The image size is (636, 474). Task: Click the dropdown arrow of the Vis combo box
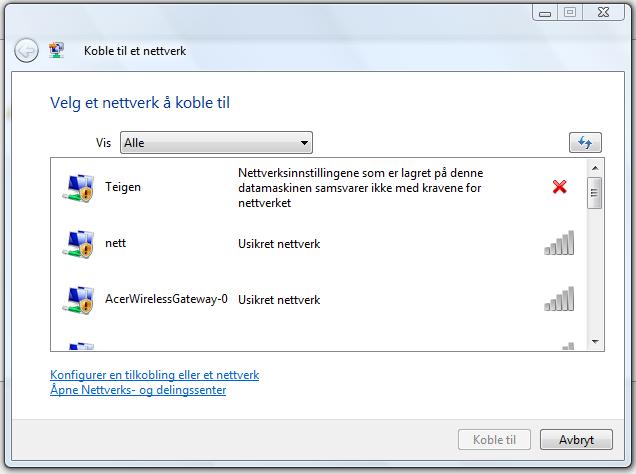point(304,143)
